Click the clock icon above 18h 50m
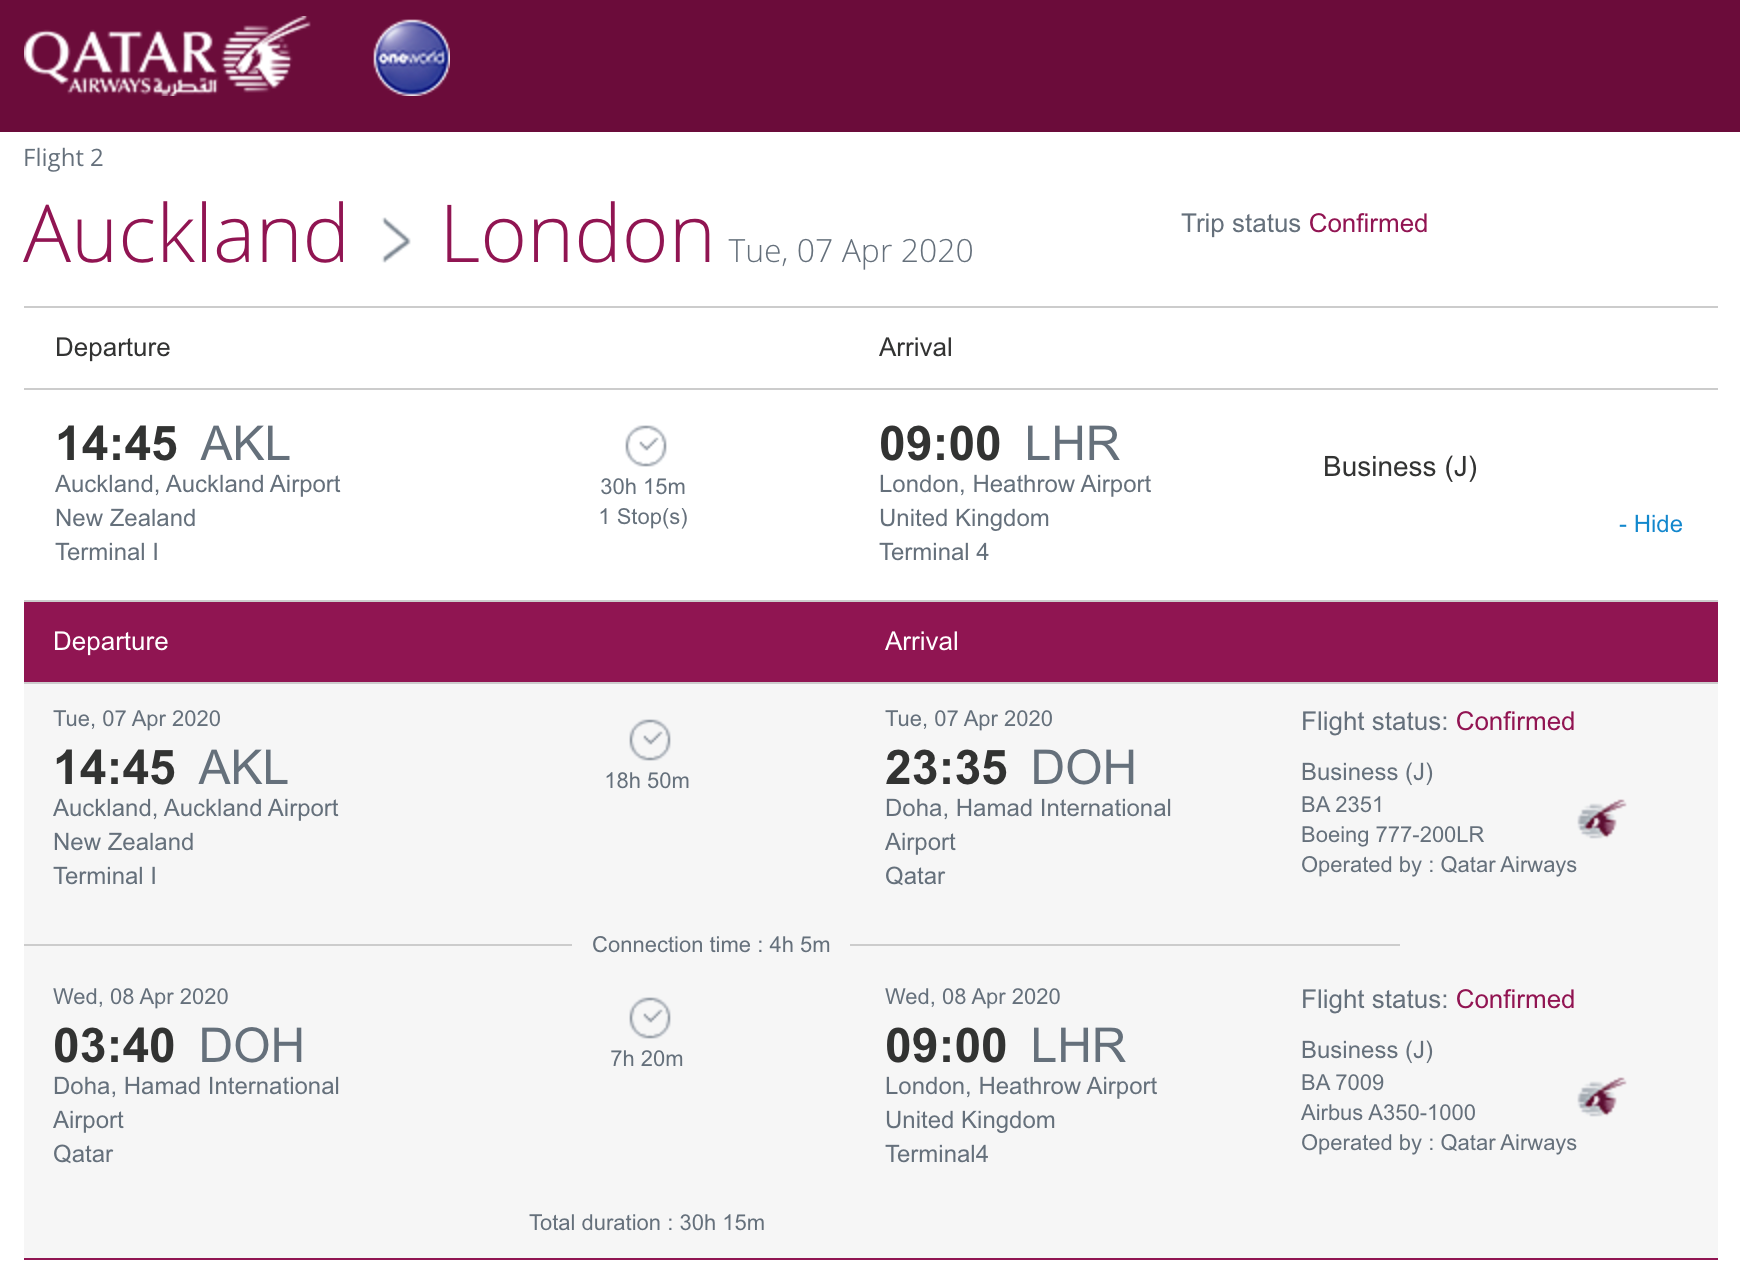Screen dimensions: 1740x1288 [650, 740]
